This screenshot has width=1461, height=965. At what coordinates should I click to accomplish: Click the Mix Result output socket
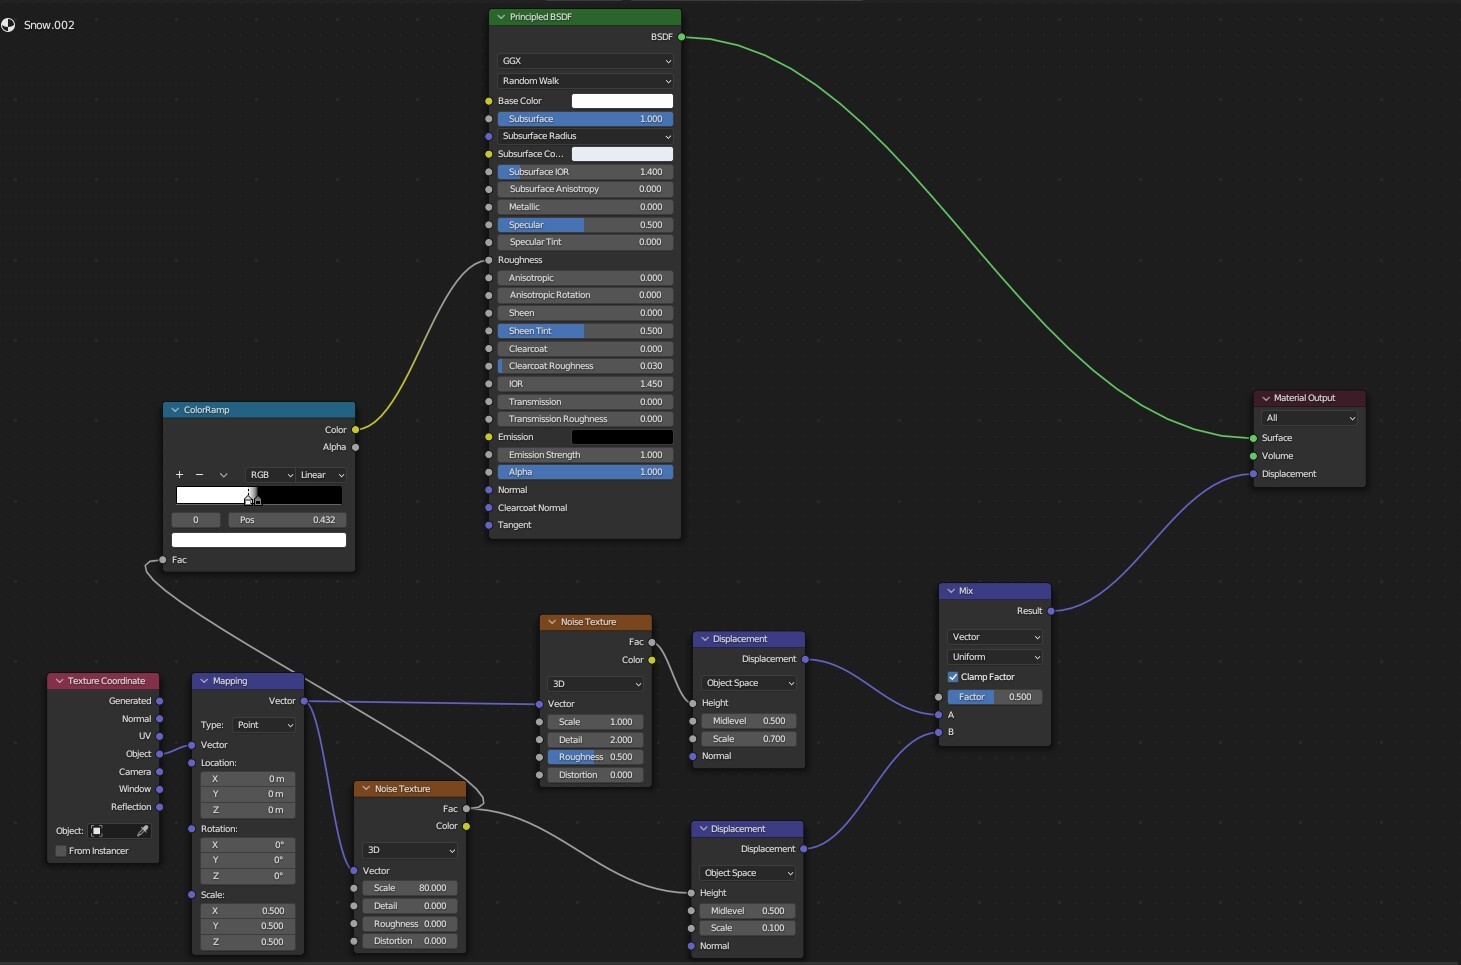1051,611
